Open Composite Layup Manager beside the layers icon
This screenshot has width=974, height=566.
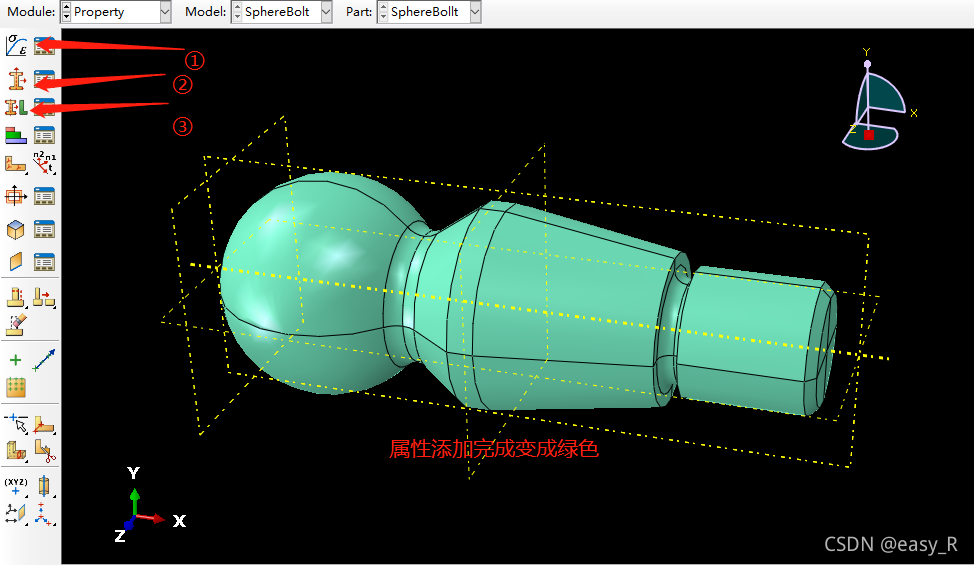click(44, 135)
